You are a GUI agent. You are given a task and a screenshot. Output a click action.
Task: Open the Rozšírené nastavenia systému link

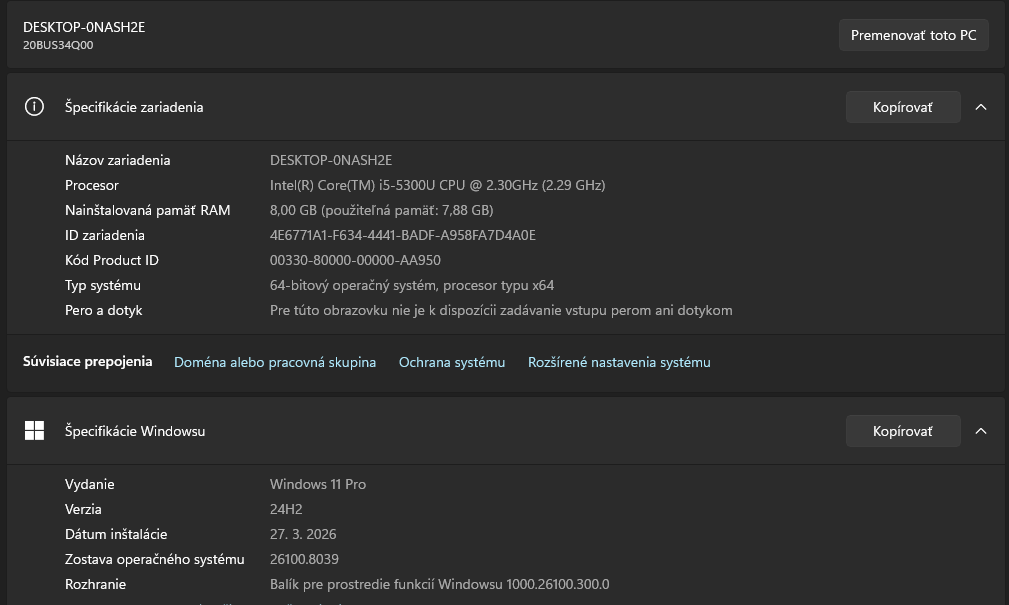point(617,362)
